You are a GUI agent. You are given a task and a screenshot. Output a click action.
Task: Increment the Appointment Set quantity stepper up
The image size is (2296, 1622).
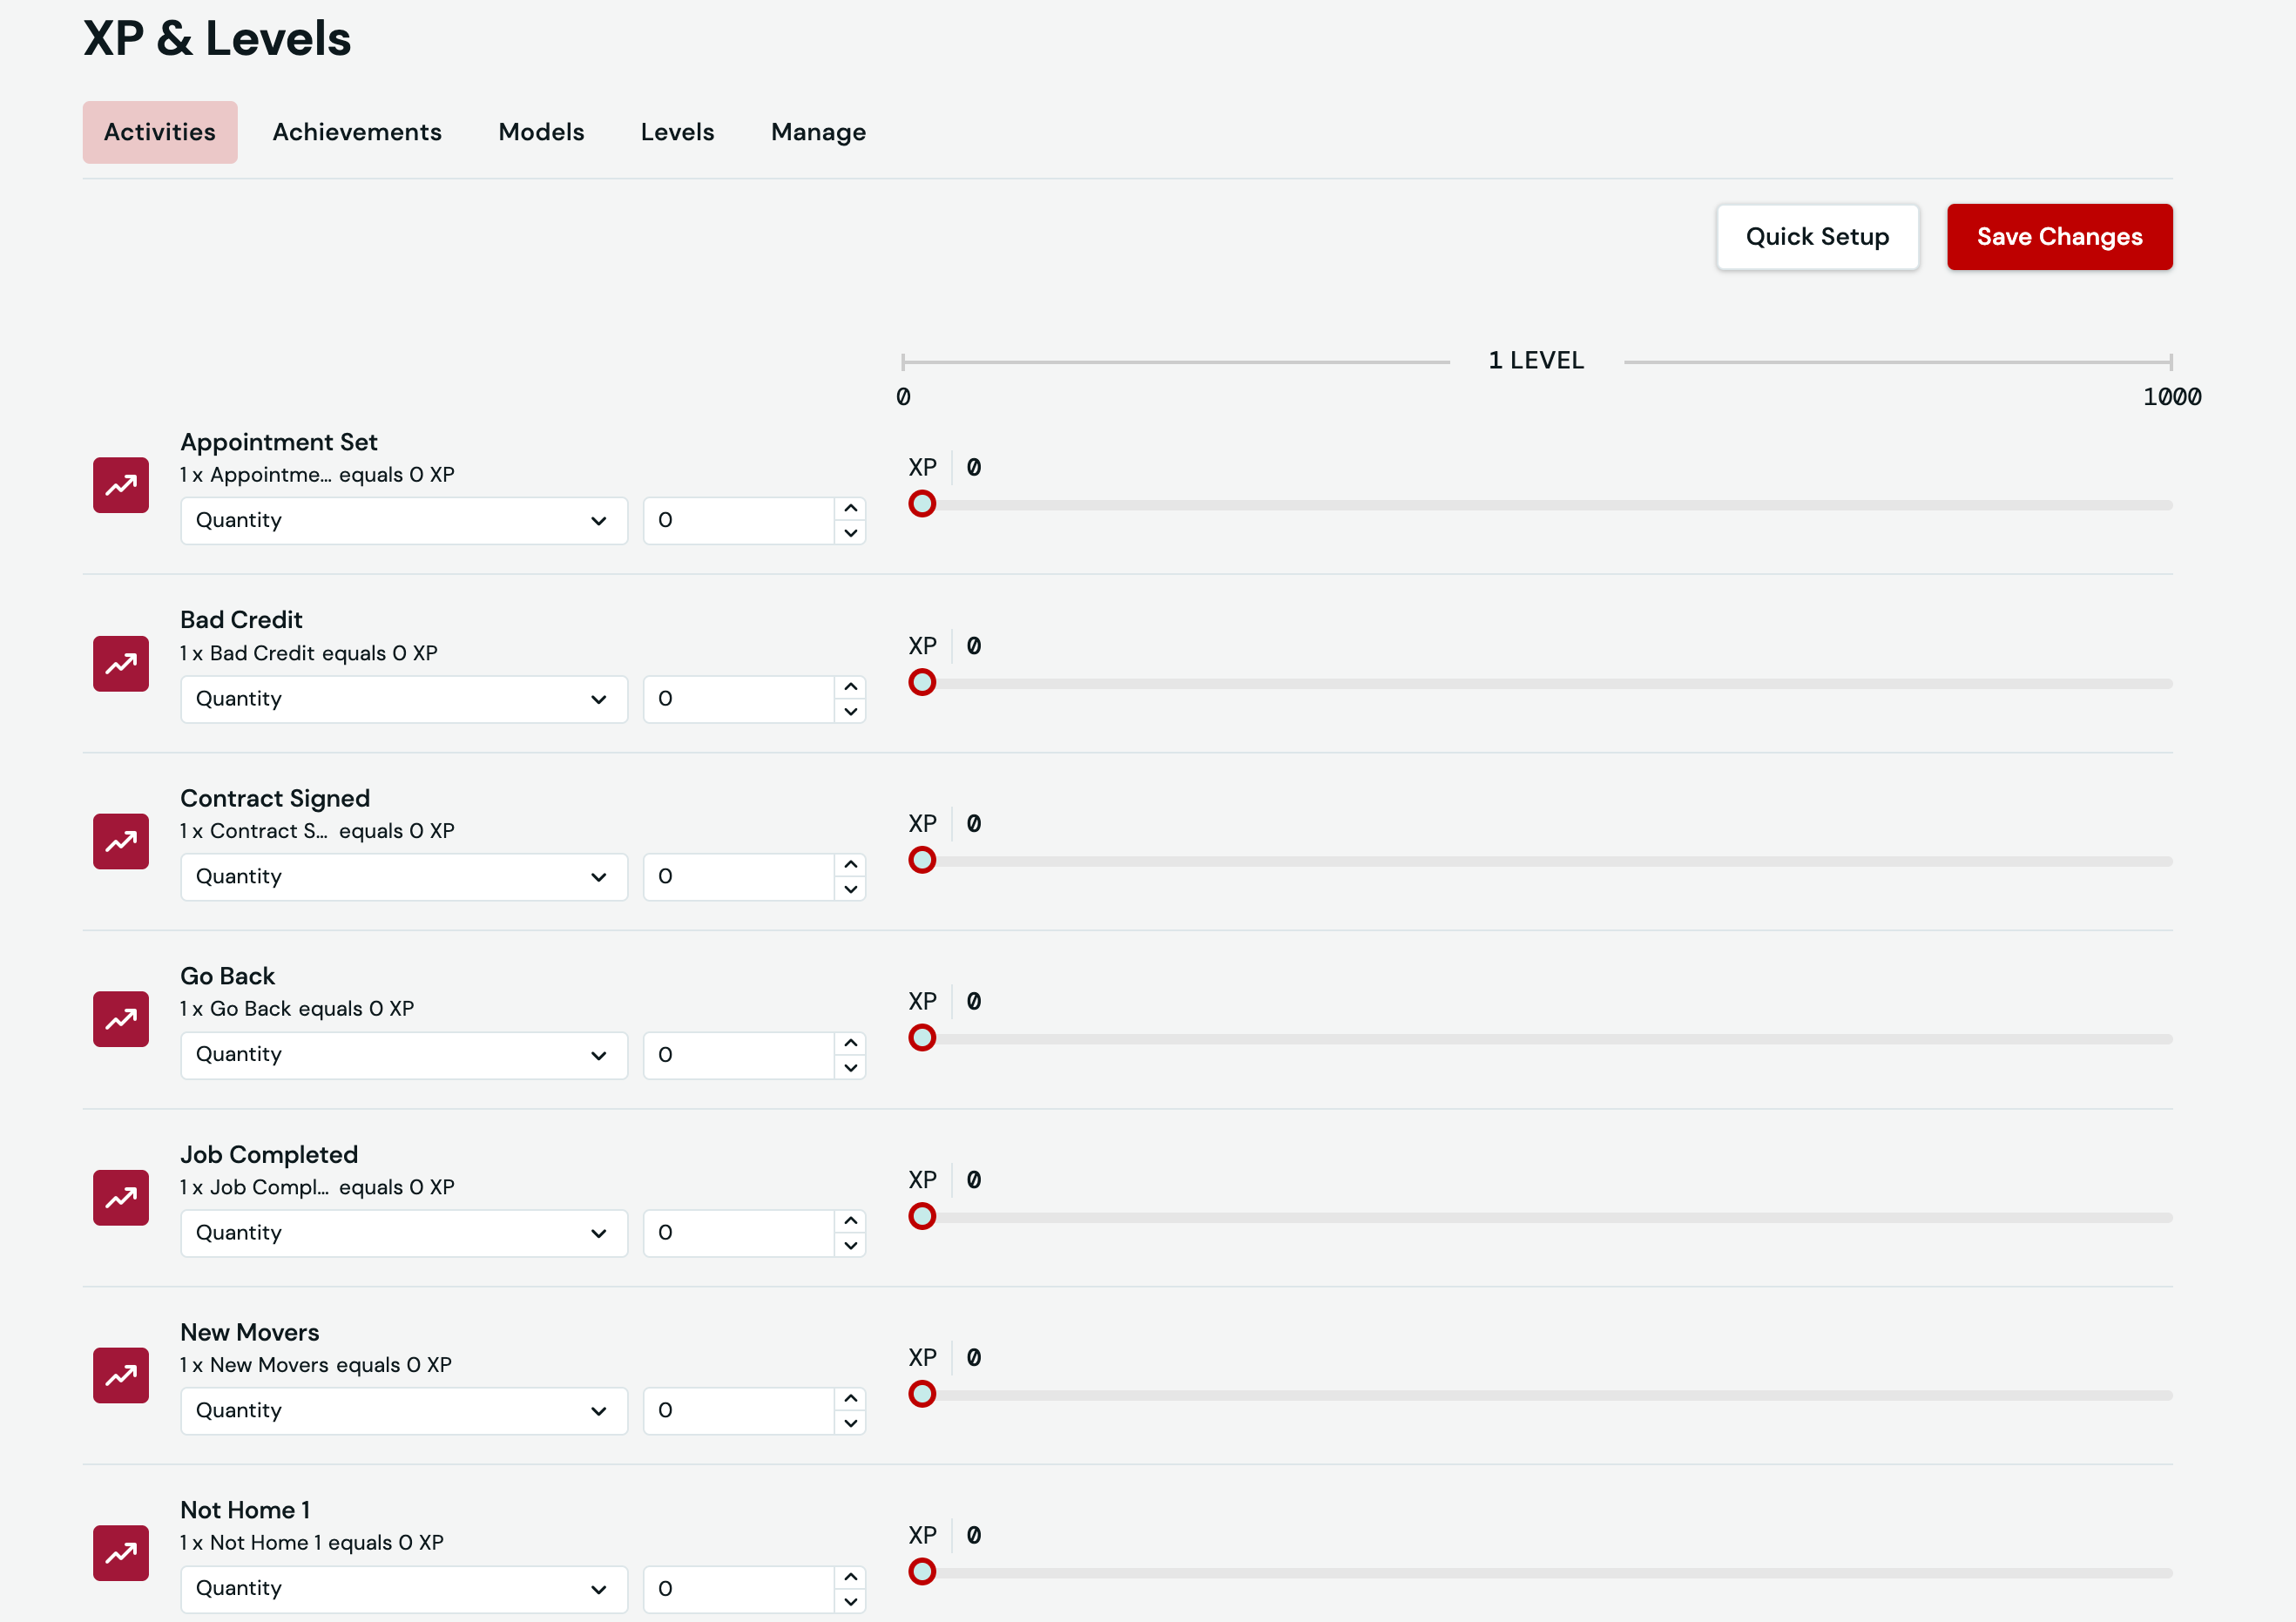click(x=850, y=508)
